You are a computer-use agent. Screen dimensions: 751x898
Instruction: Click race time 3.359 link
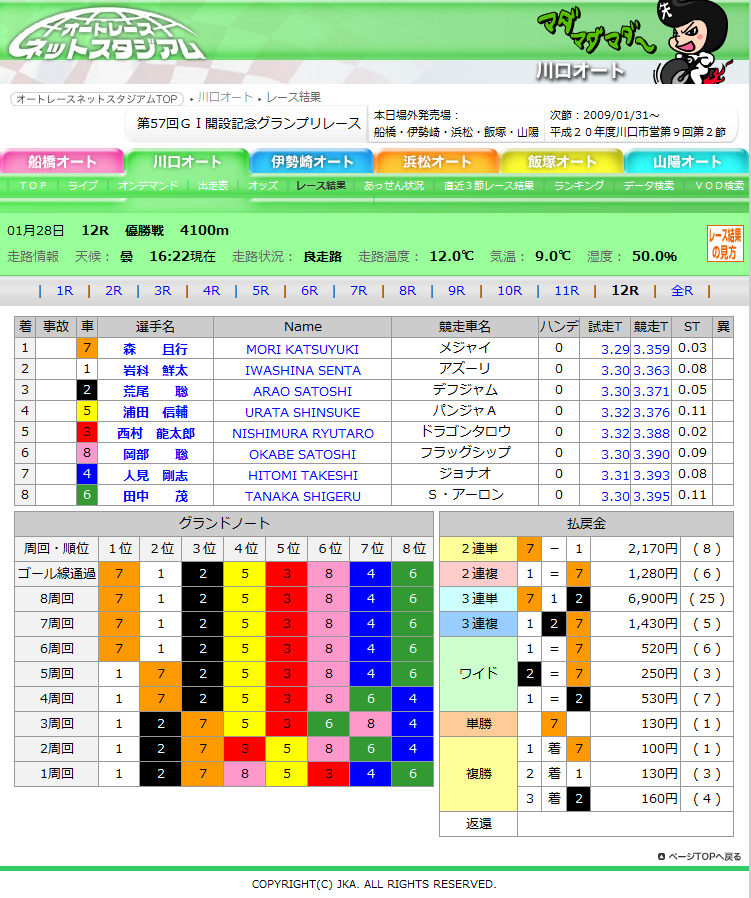click(x=651, y=349)
